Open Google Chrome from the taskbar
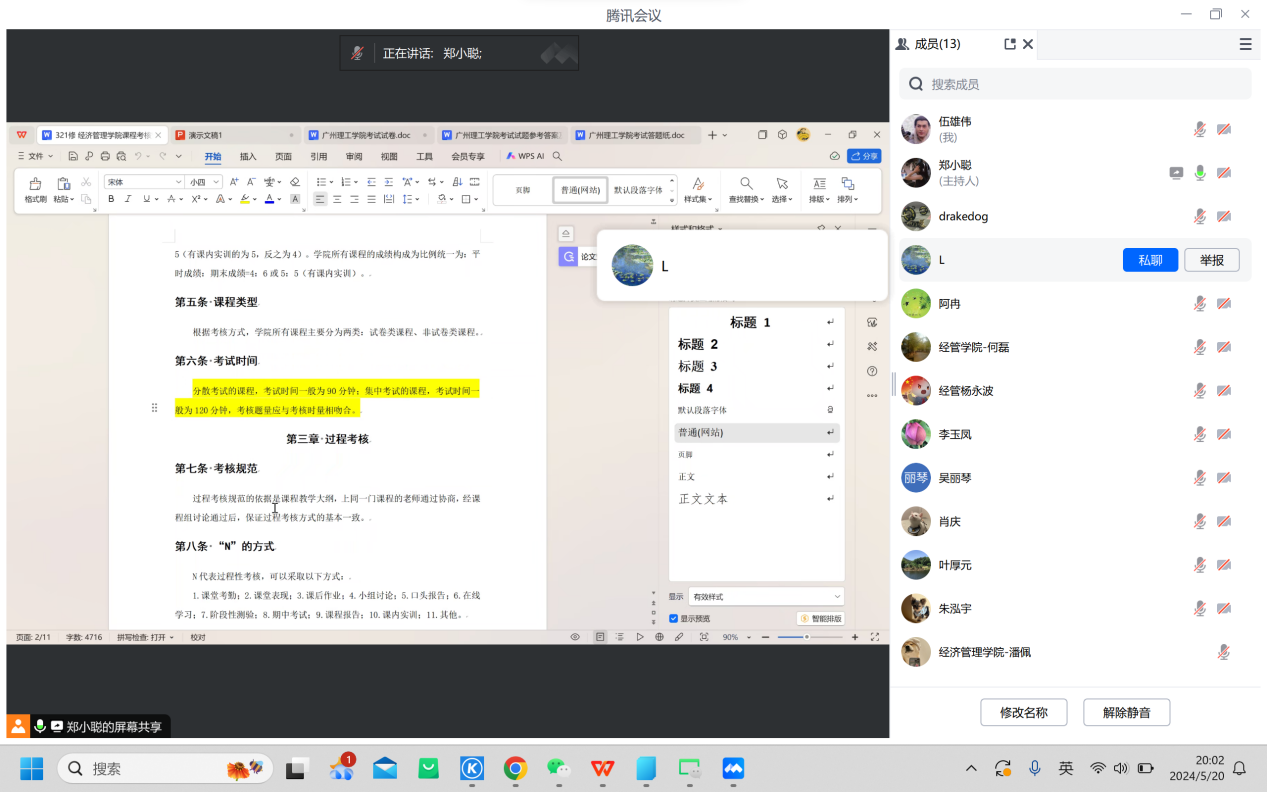 point(515,768)
